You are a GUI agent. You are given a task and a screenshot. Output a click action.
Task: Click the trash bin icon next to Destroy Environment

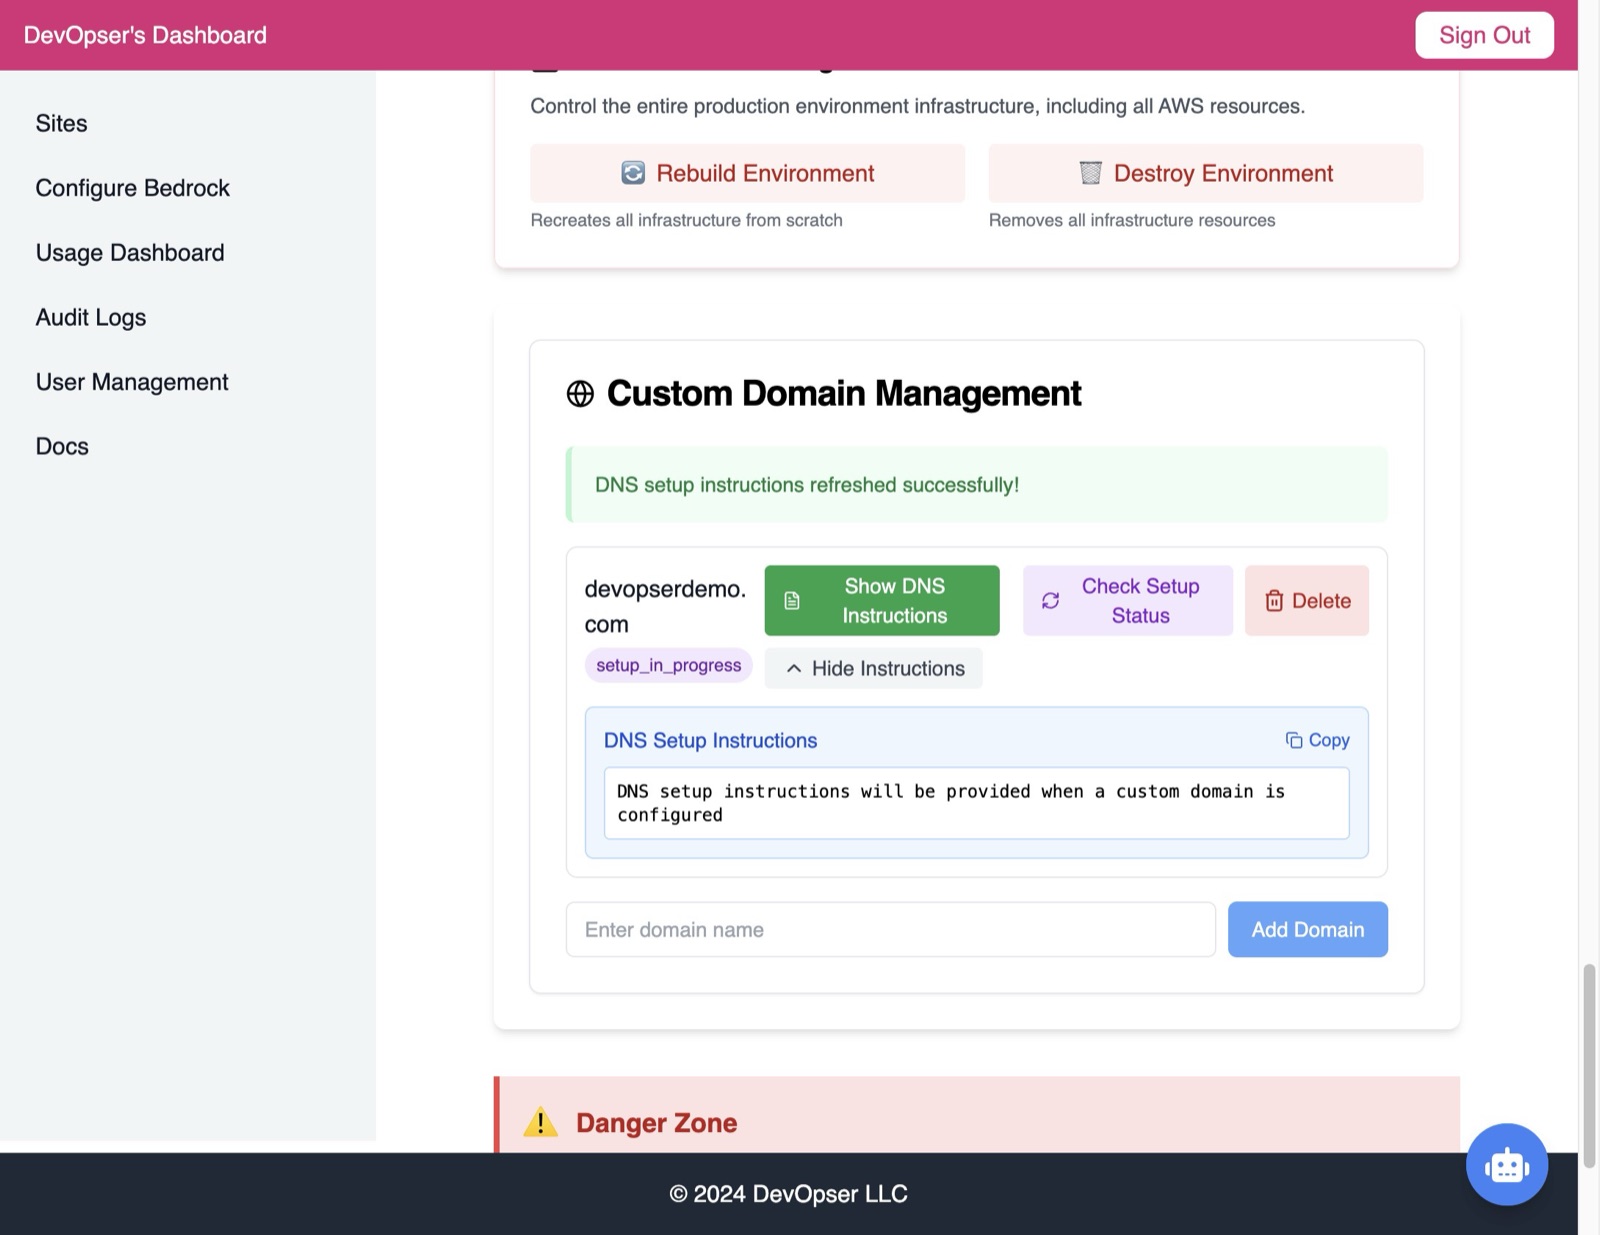[1090, 173]
